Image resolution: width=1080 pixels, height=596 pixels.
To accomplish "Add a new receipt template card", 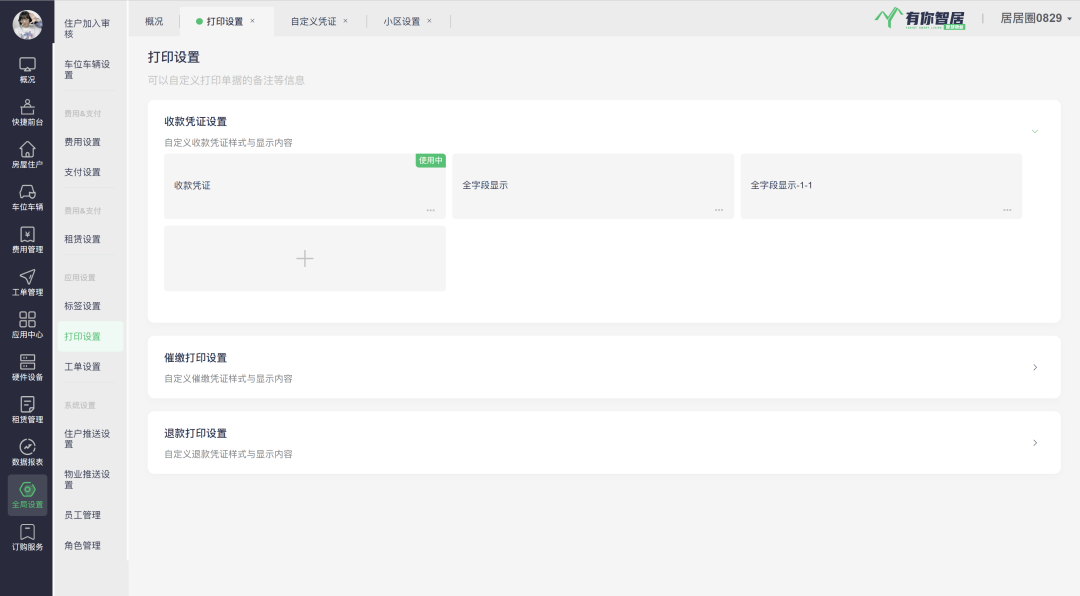I will tap(305, 258).
